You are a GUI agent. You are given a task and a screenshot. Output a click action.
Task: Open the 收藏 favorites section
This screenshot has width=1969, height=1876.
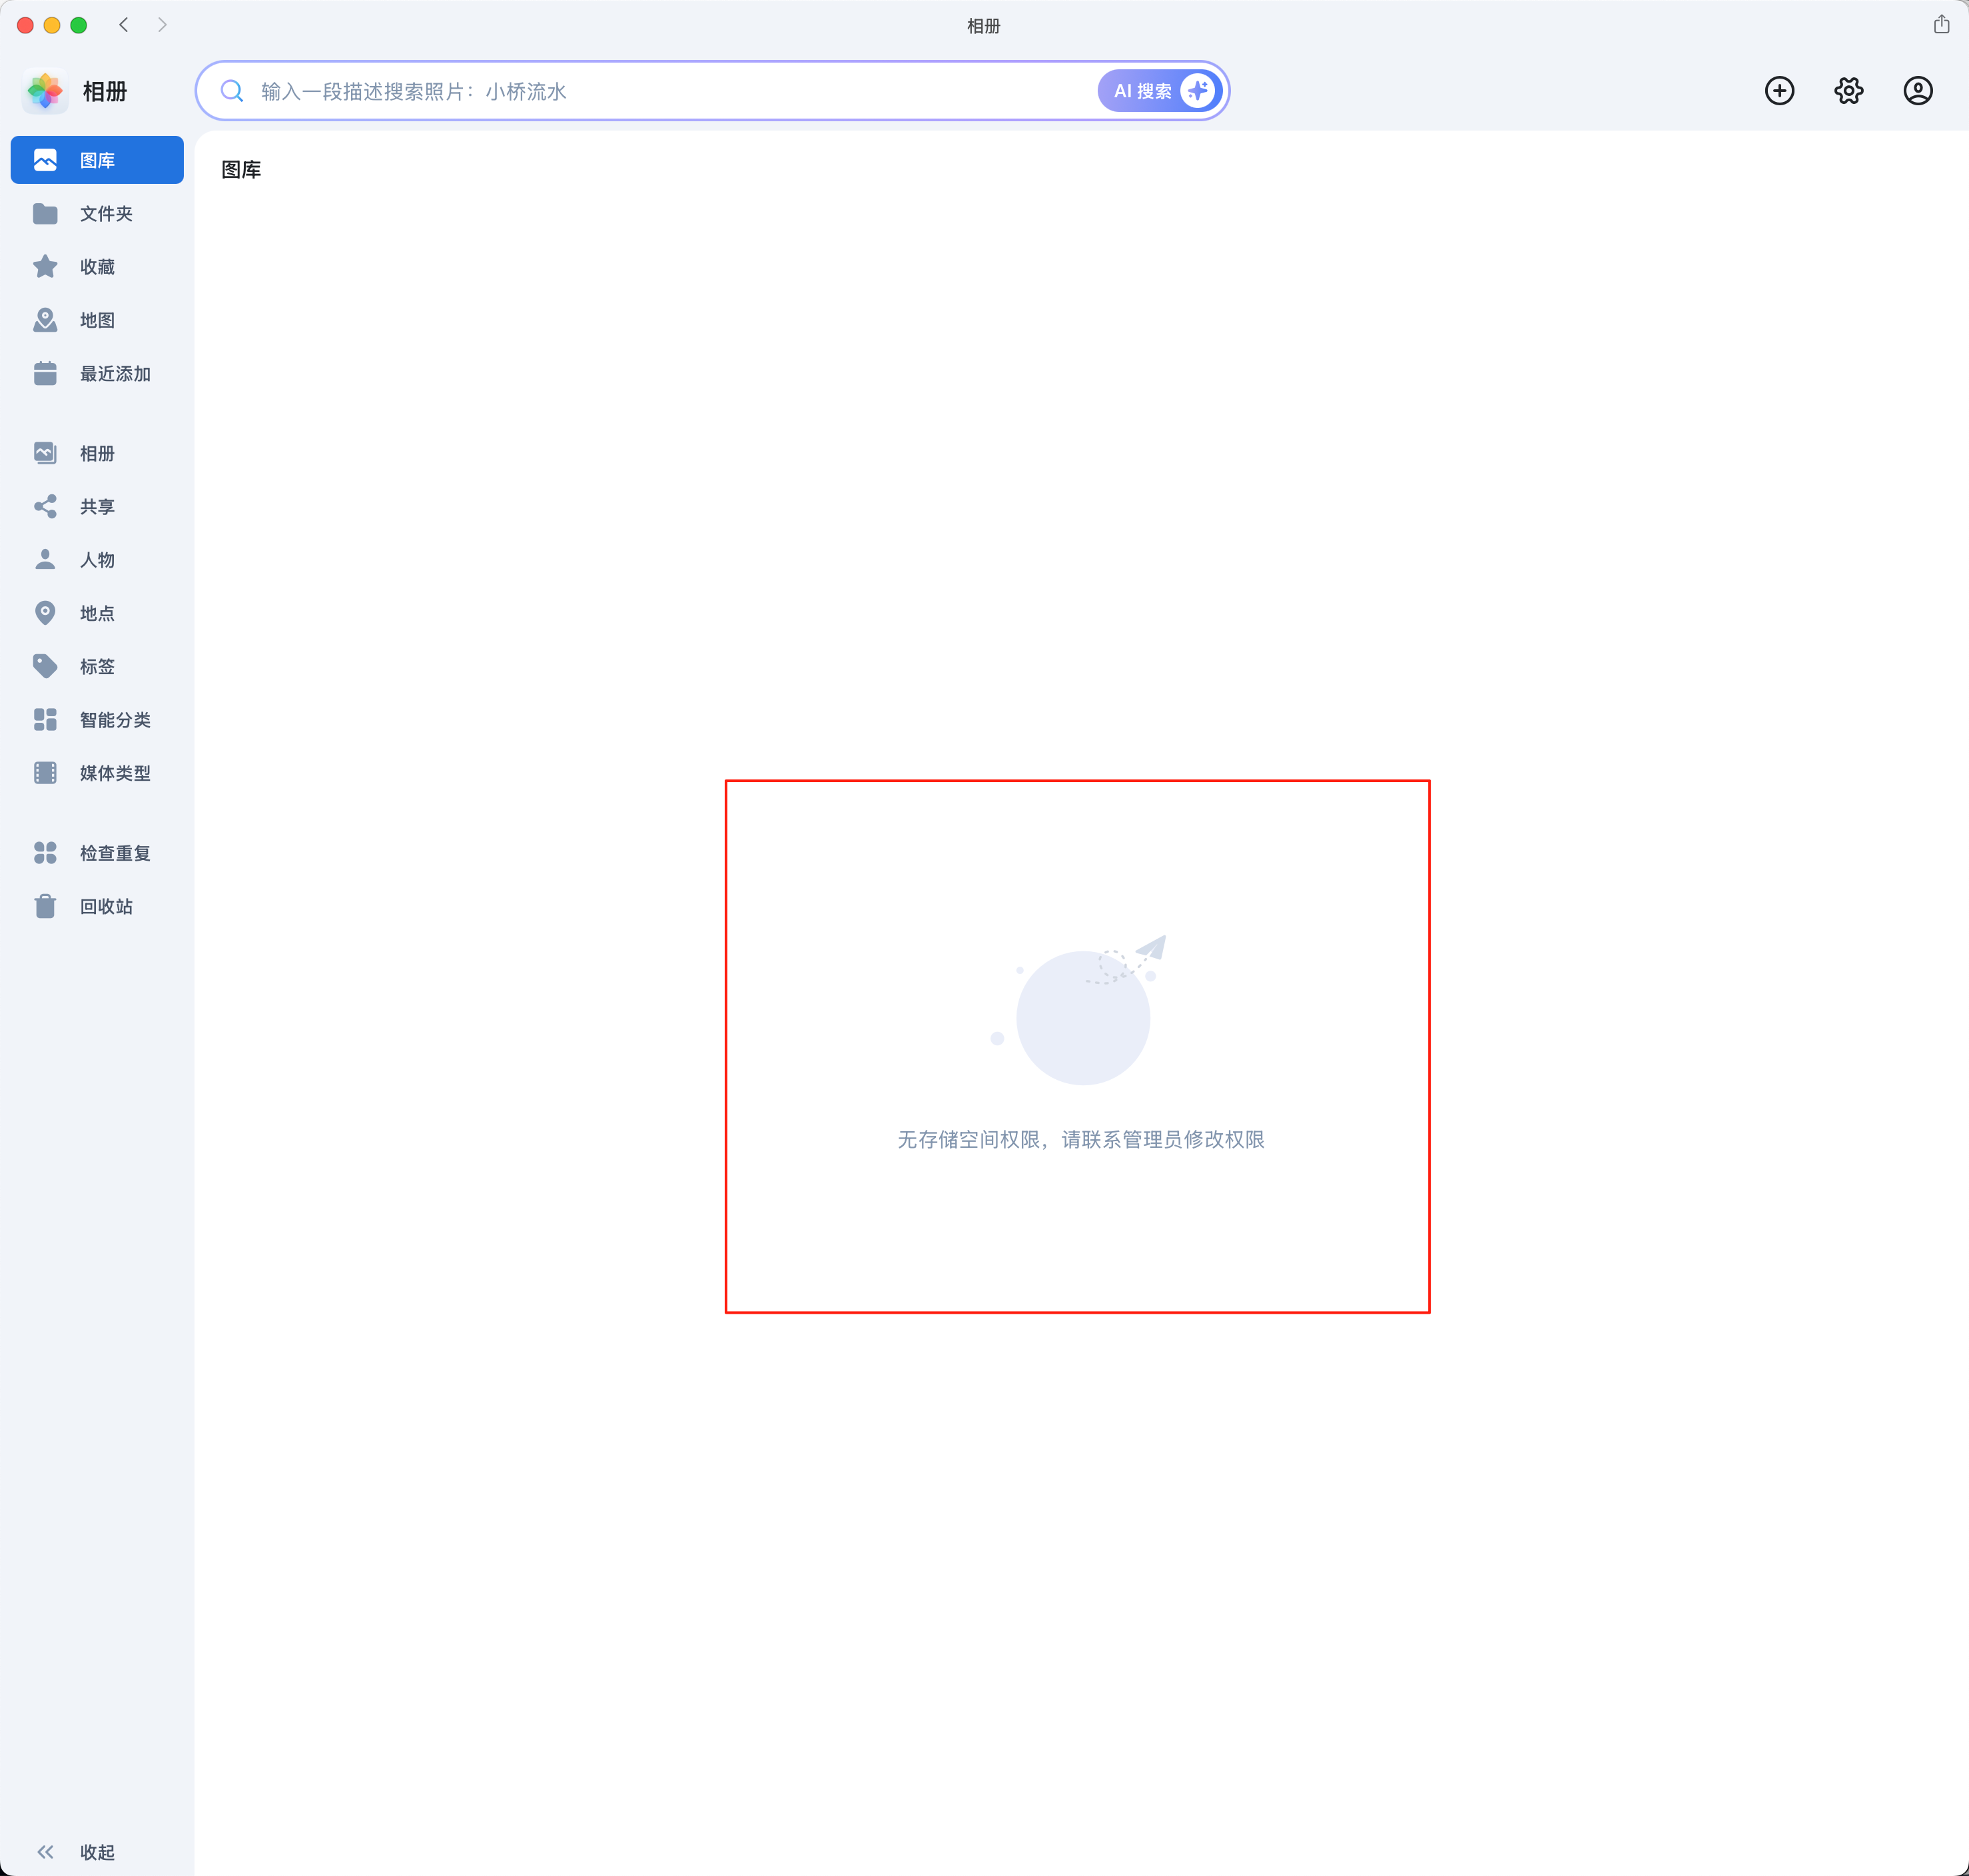pyautogui.click(x=97, y=267)
